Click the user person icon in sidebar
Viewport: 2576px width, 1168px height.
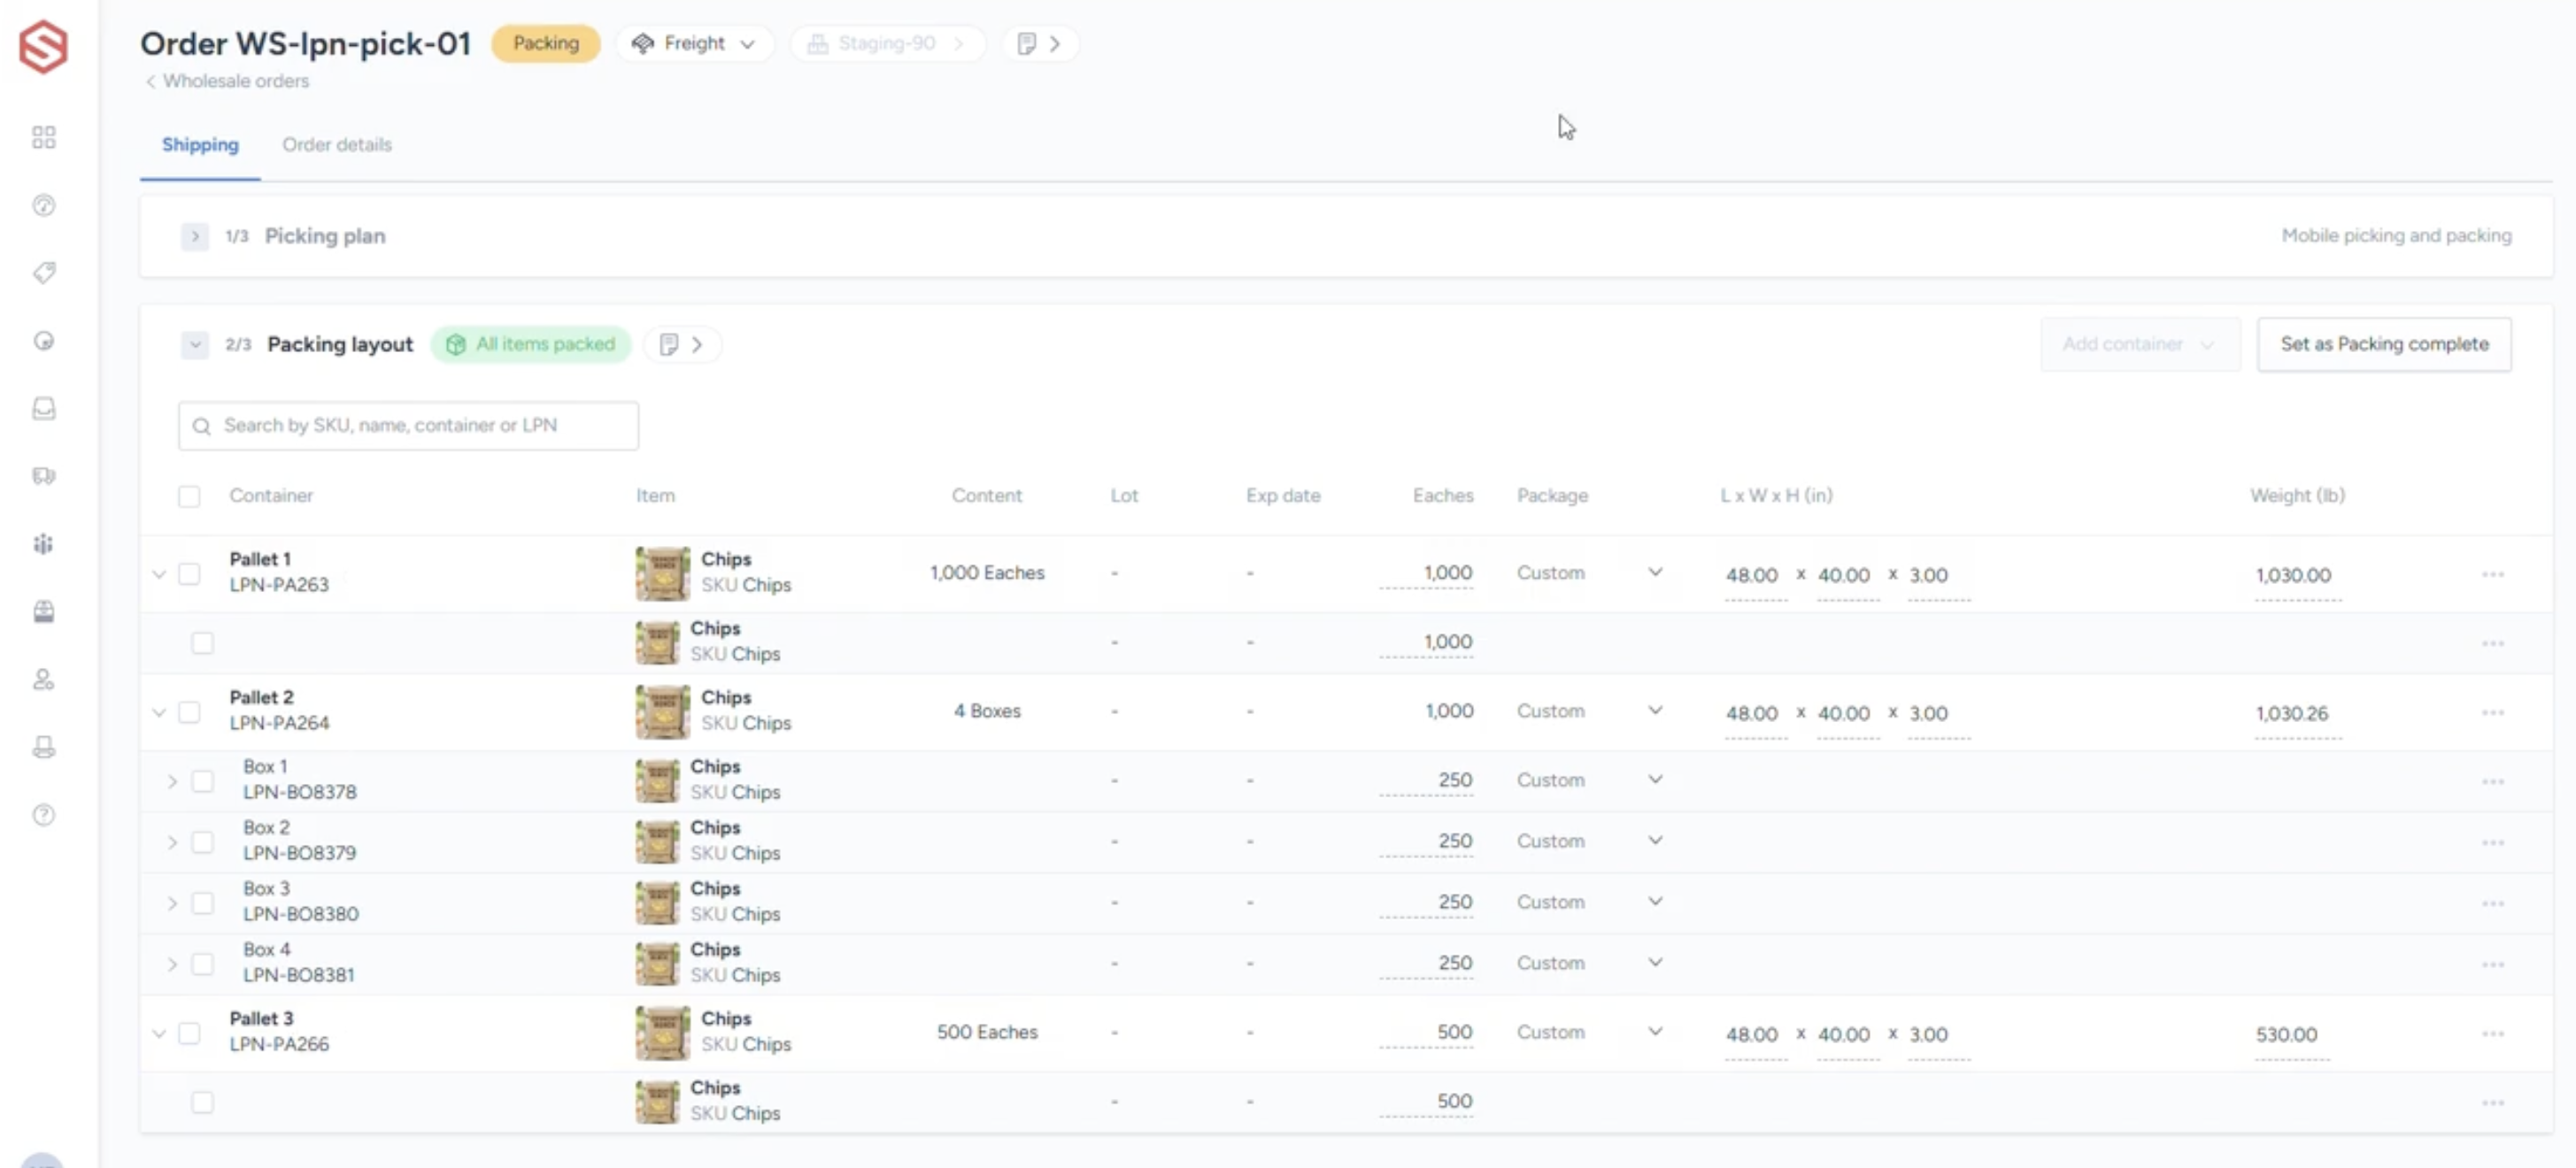click(x=43, y=680)
